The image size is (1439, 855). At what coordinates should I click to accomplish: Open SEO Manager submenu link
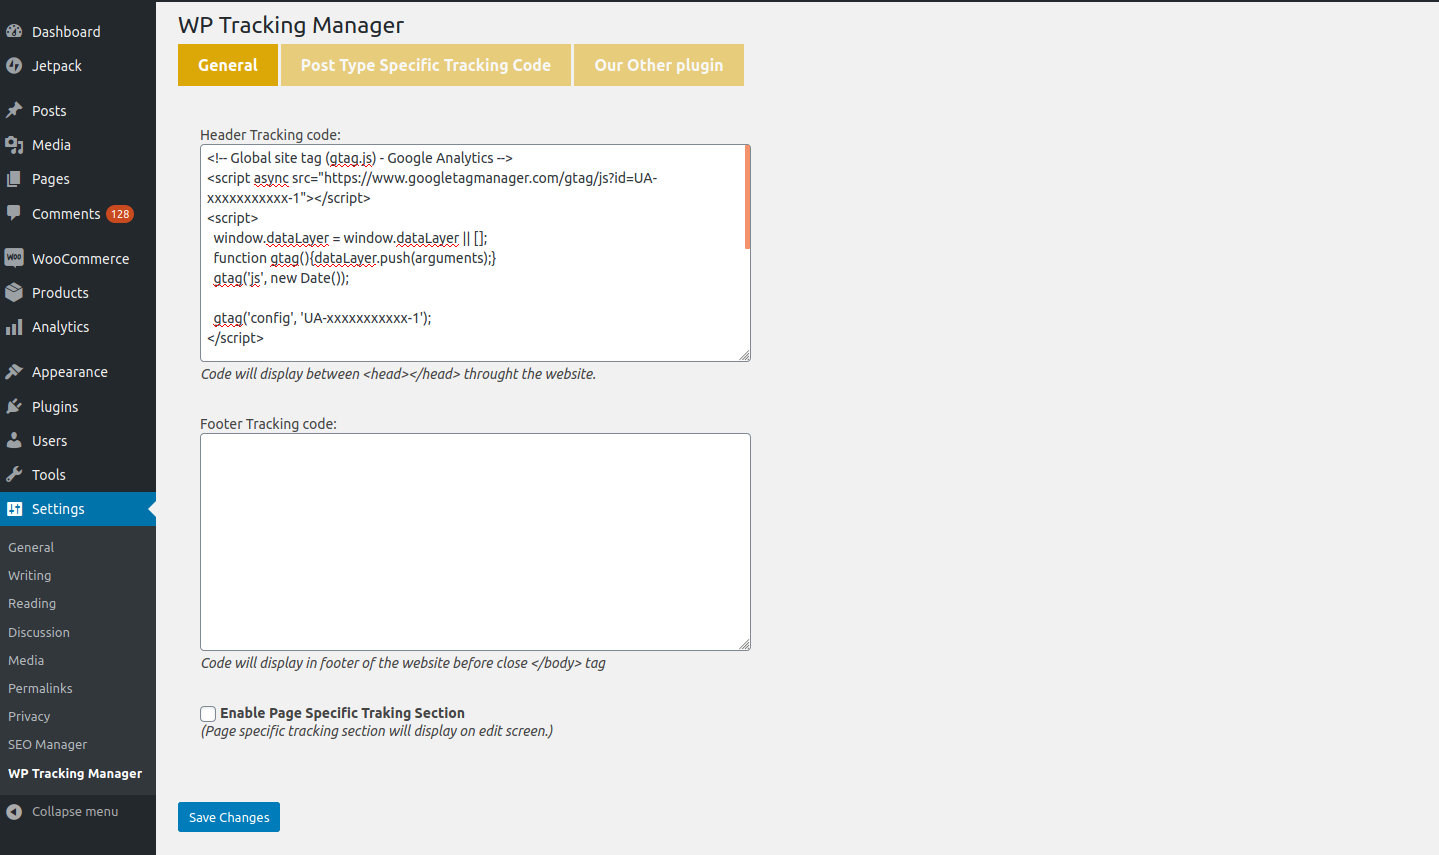[x=48, y=745]
